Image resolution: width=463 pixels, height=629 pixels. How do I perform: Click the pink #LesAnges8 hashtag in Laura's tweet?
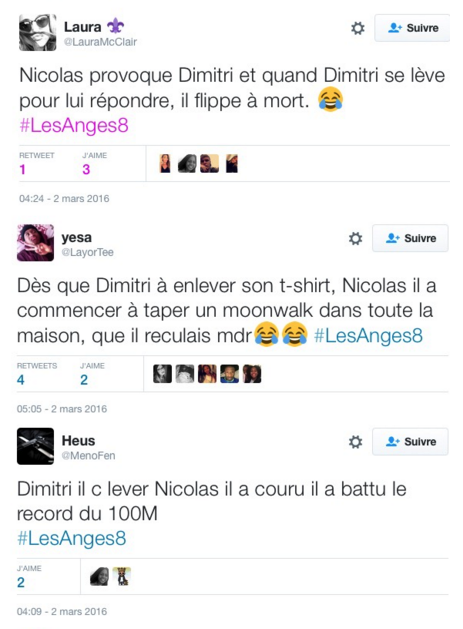[x=74, y=125]
